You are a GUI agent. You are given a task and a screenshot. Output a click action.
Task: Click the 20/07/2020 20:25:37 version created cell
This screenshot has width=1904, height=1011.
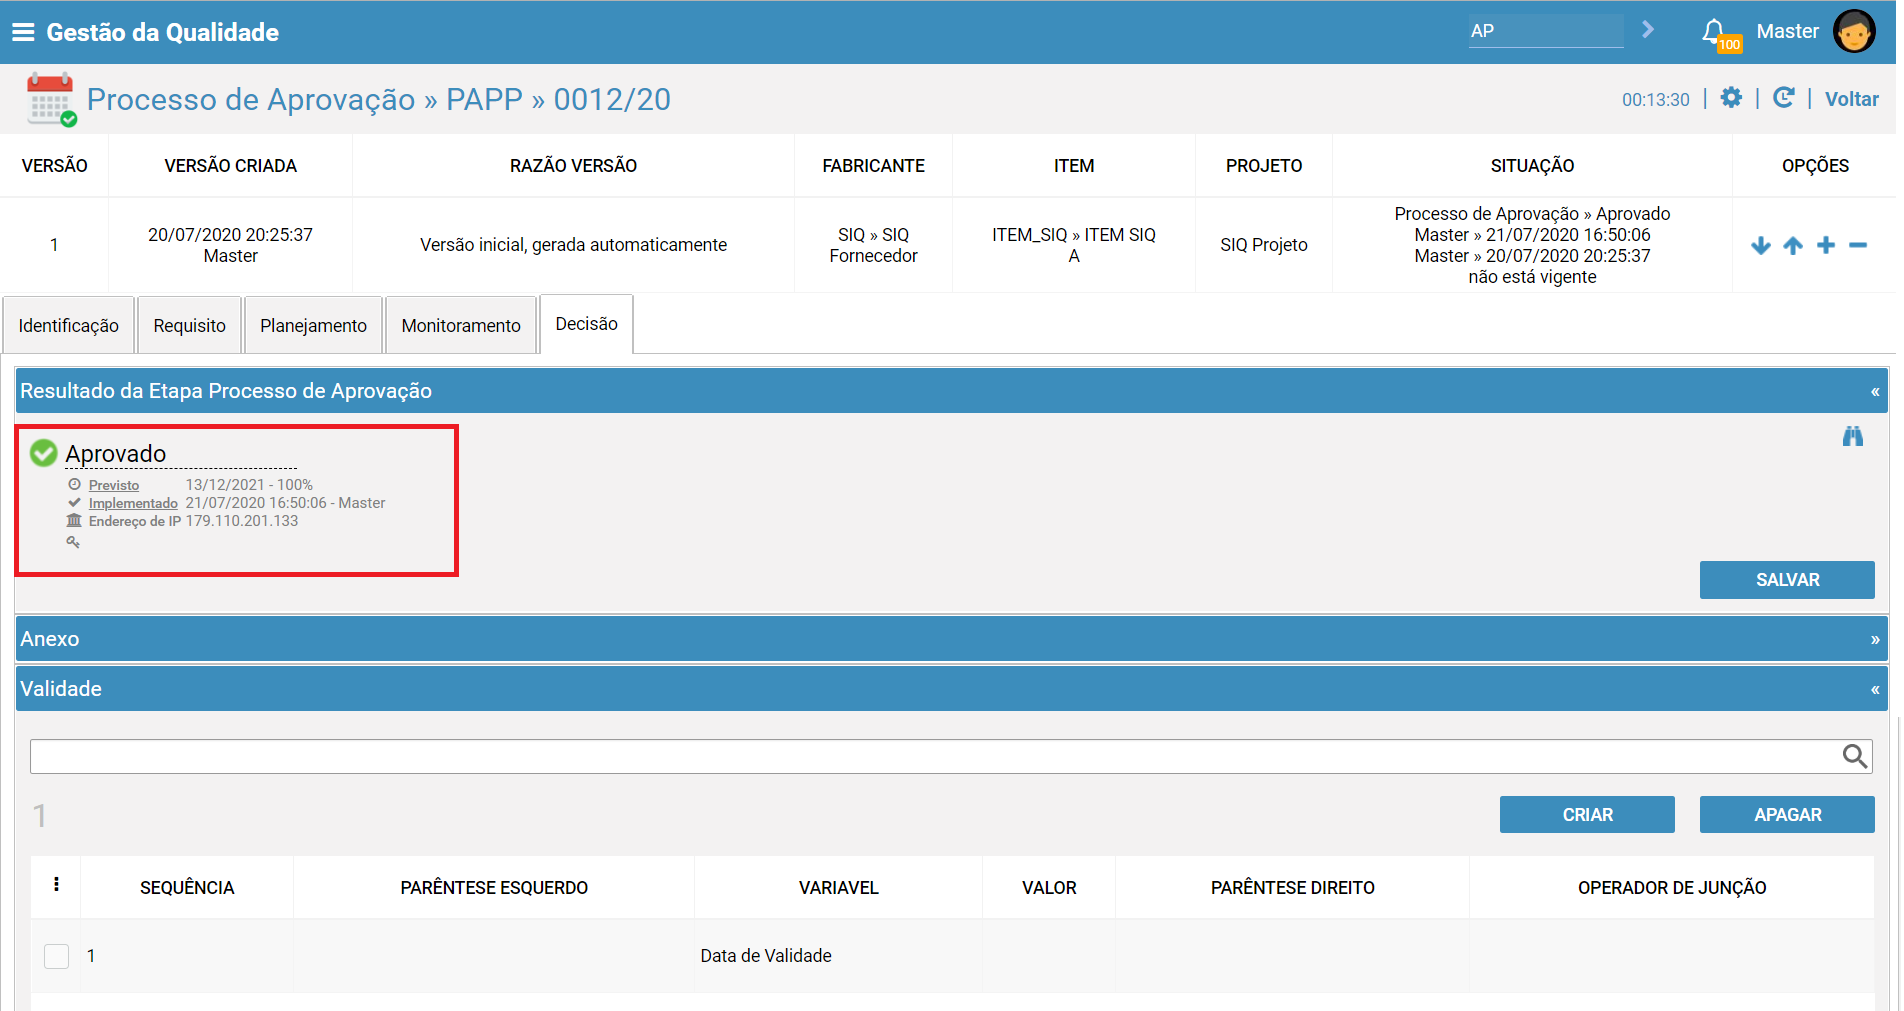[230, 245]
